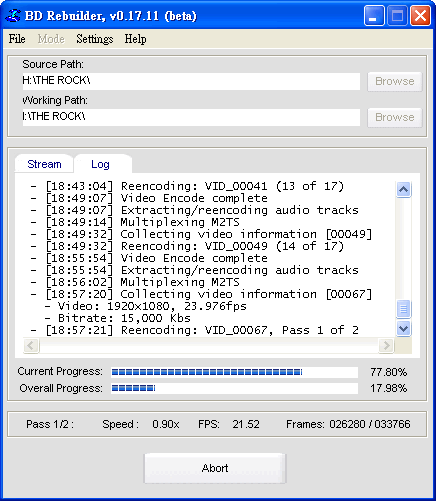Open the Settings menu

(x=95, y=39)
